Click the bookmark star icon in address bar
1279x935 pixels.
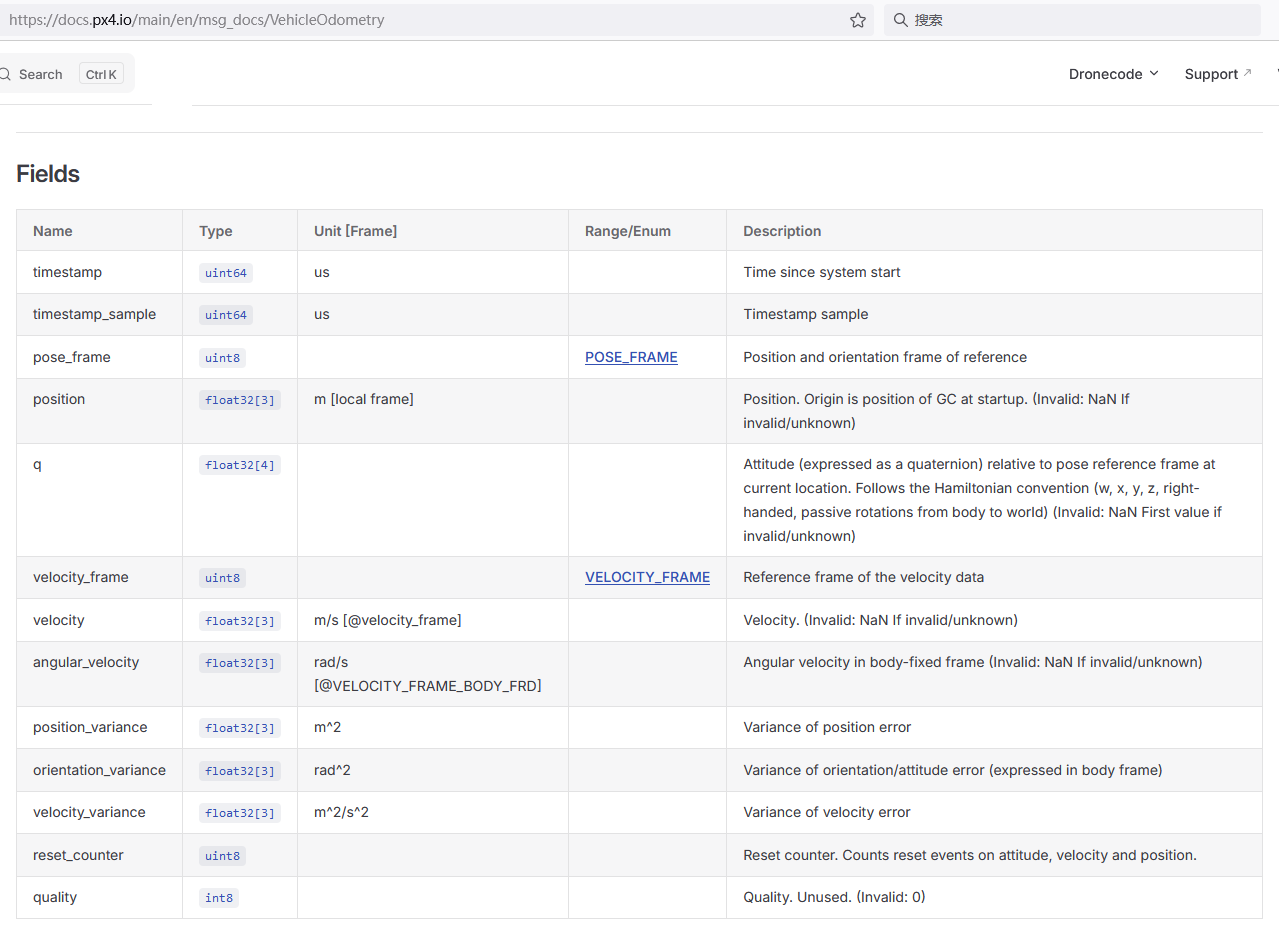pyautogui.click(x=857, y=20)
